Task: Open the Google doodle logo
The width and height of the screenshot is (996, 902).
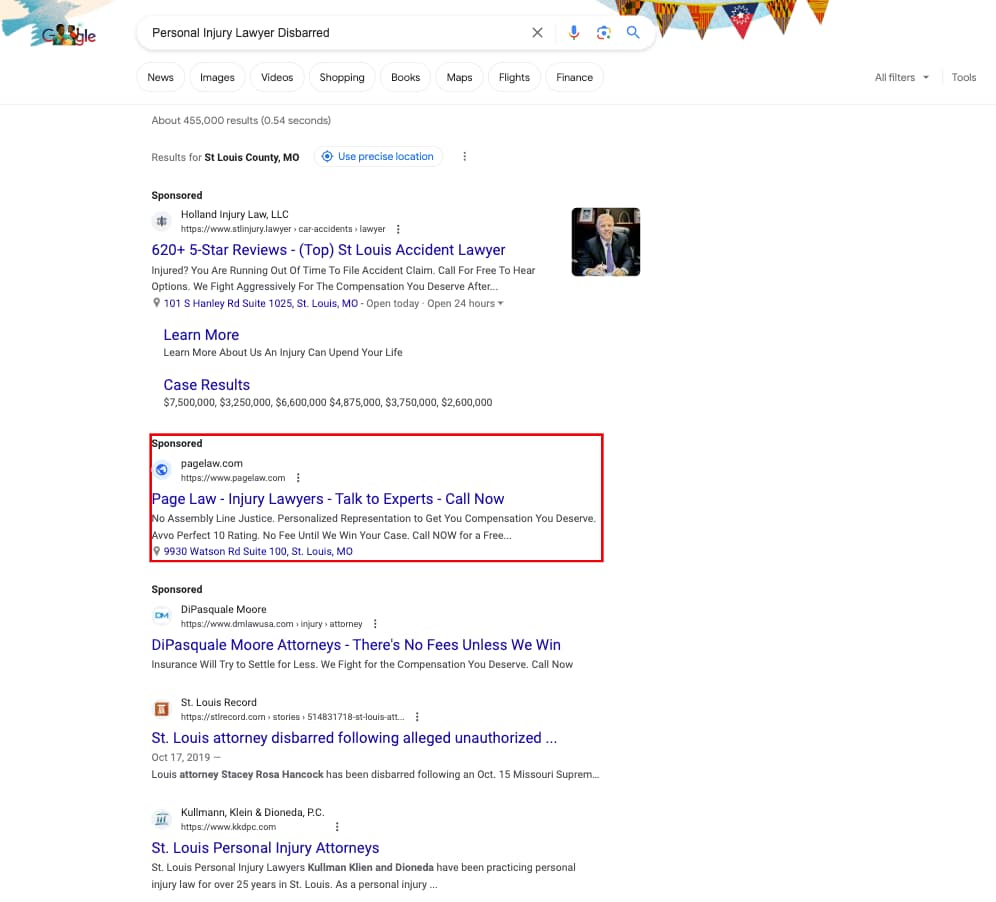Action: (68, 34)
